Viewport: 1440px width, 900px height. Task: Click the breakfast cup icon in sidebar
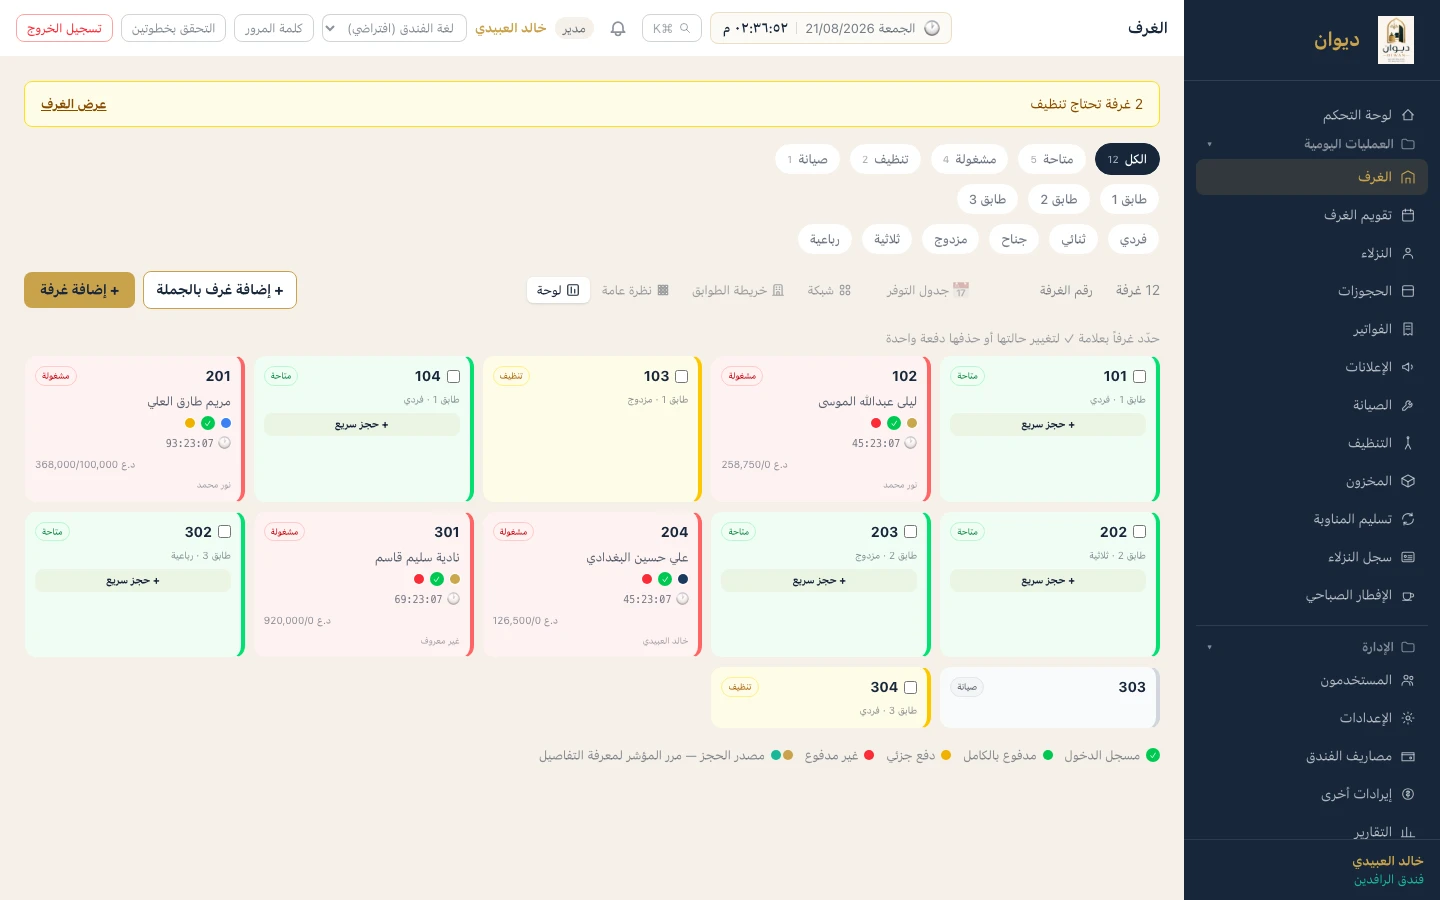1408,595
